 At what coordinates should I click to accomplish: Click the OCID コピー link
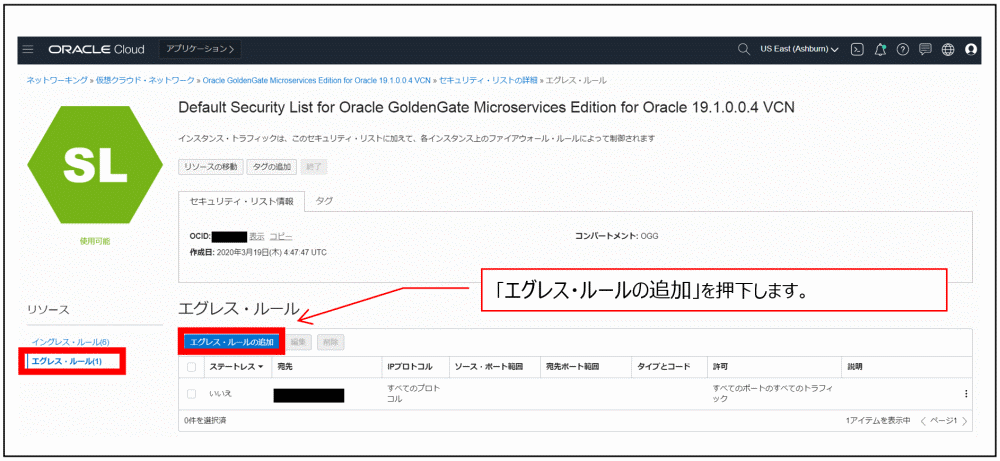[x=281, y=237]
